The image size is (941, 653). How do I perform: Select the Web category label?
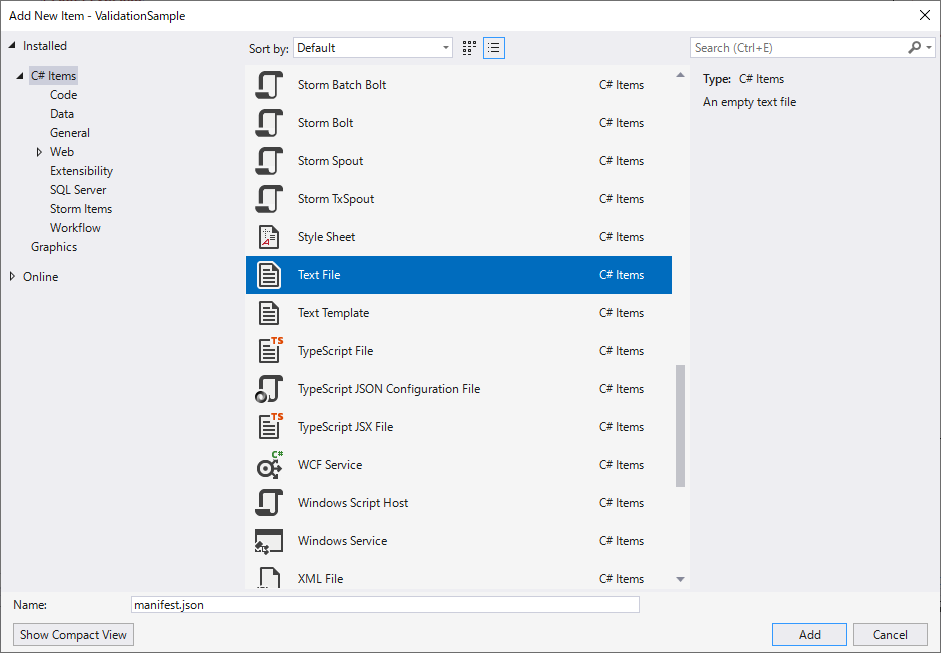coord(62,152)
